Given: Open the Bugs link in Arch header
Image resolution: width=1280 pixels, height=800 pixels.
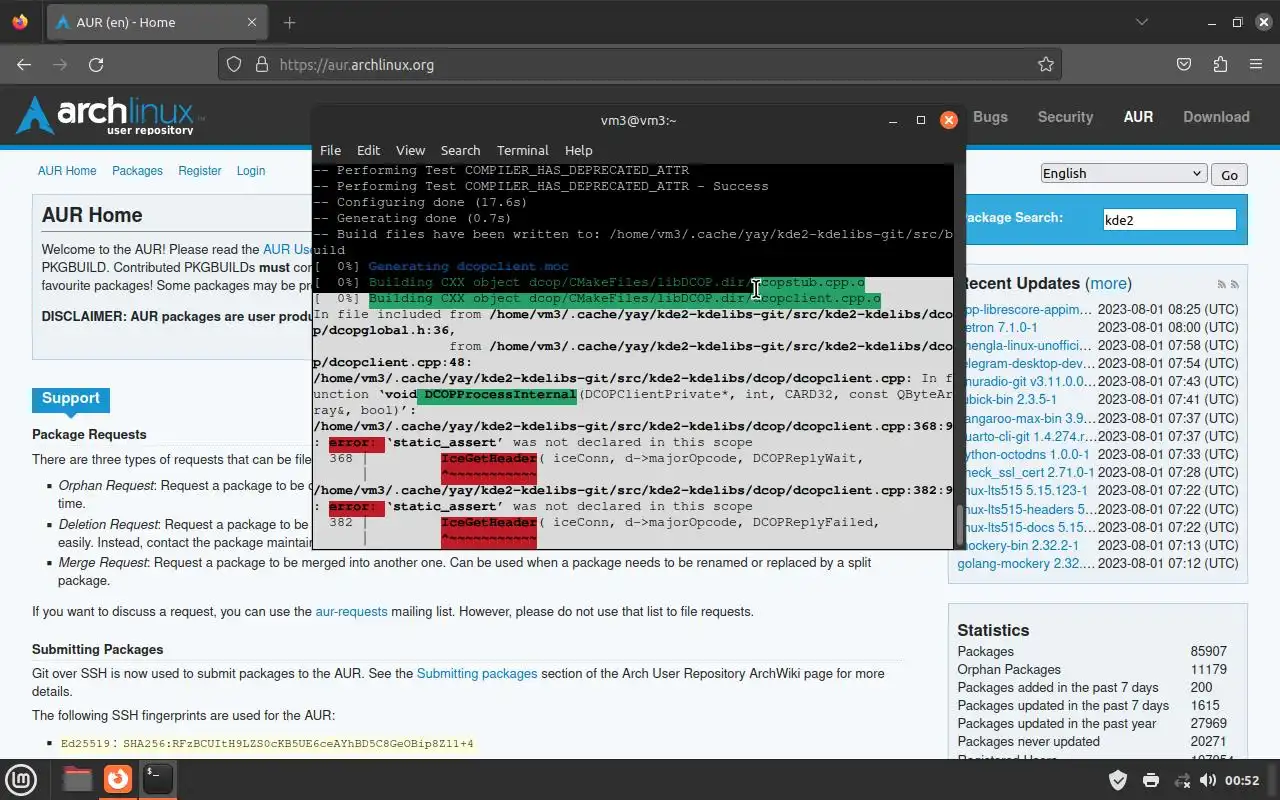Looking at the screenshot, I should (x=990, y=117).
